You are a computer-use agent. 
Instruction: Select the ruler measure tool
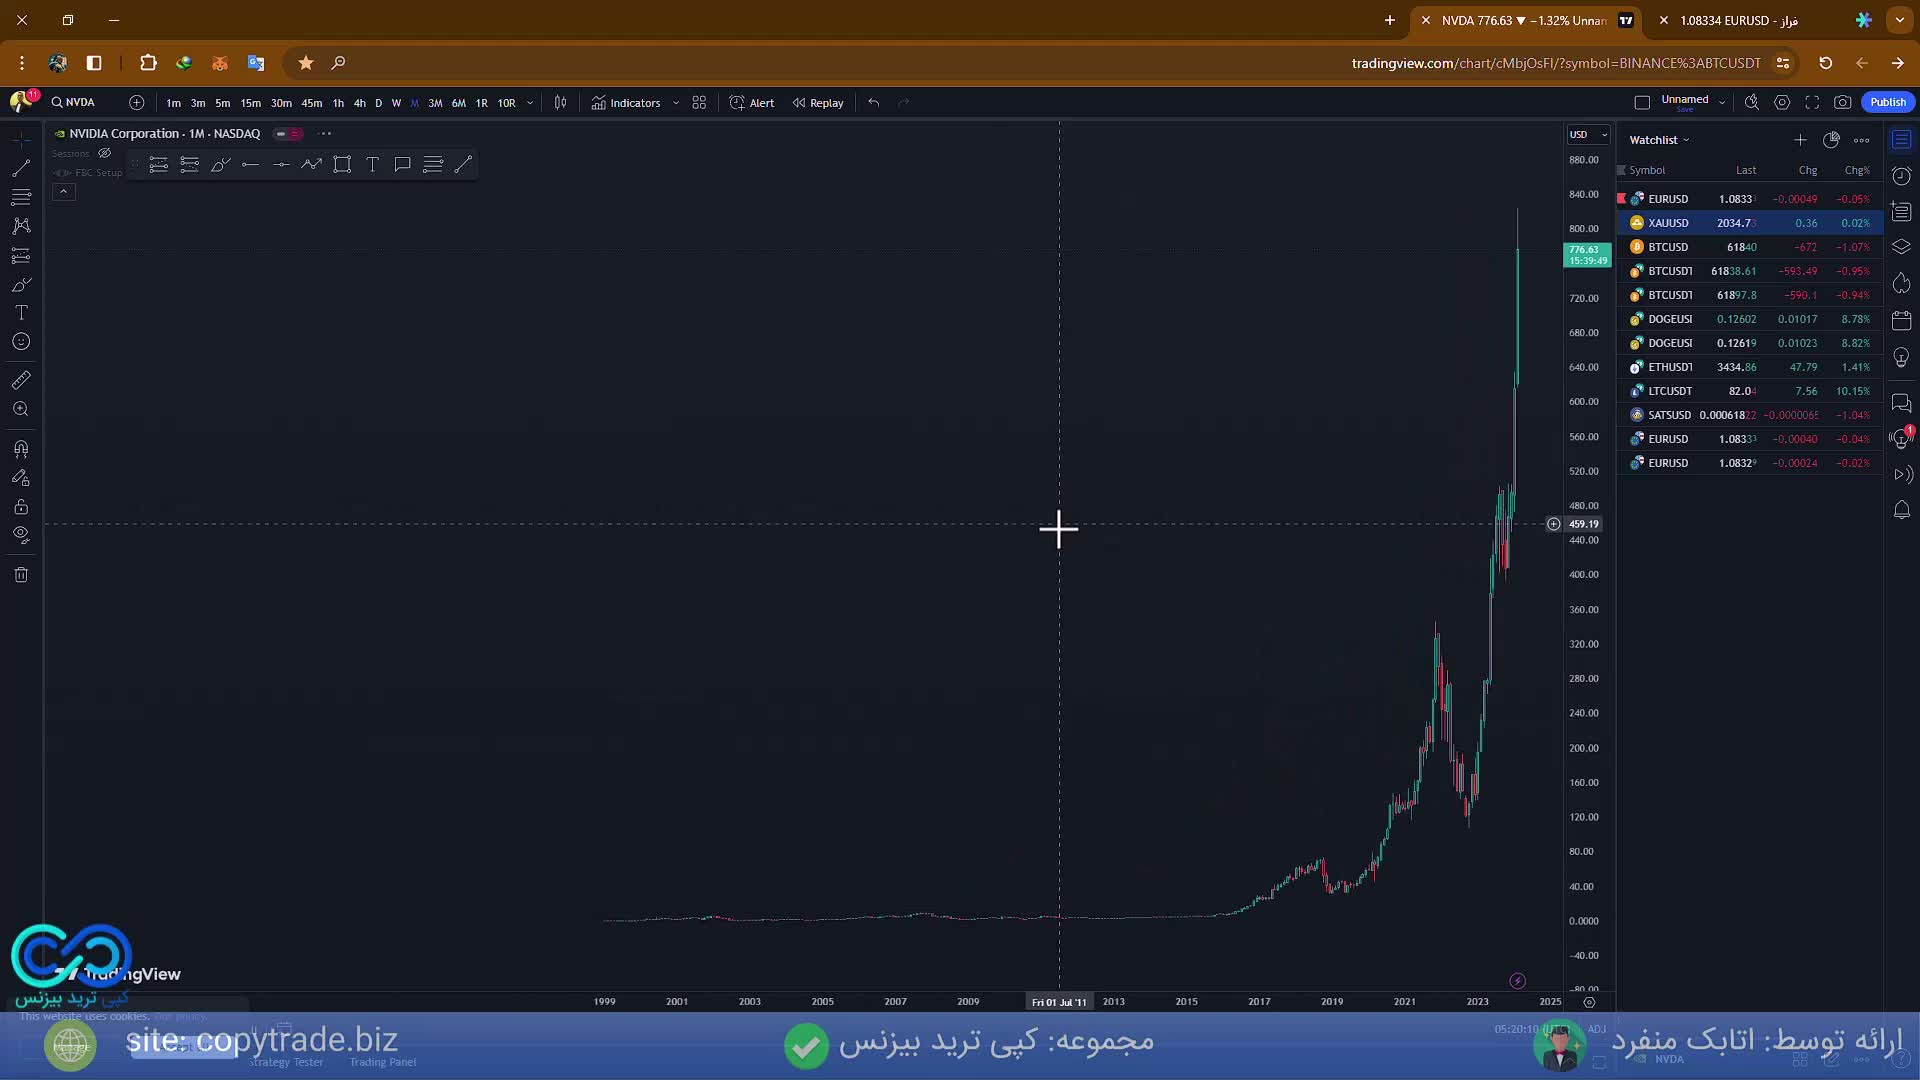pos(21,380)
